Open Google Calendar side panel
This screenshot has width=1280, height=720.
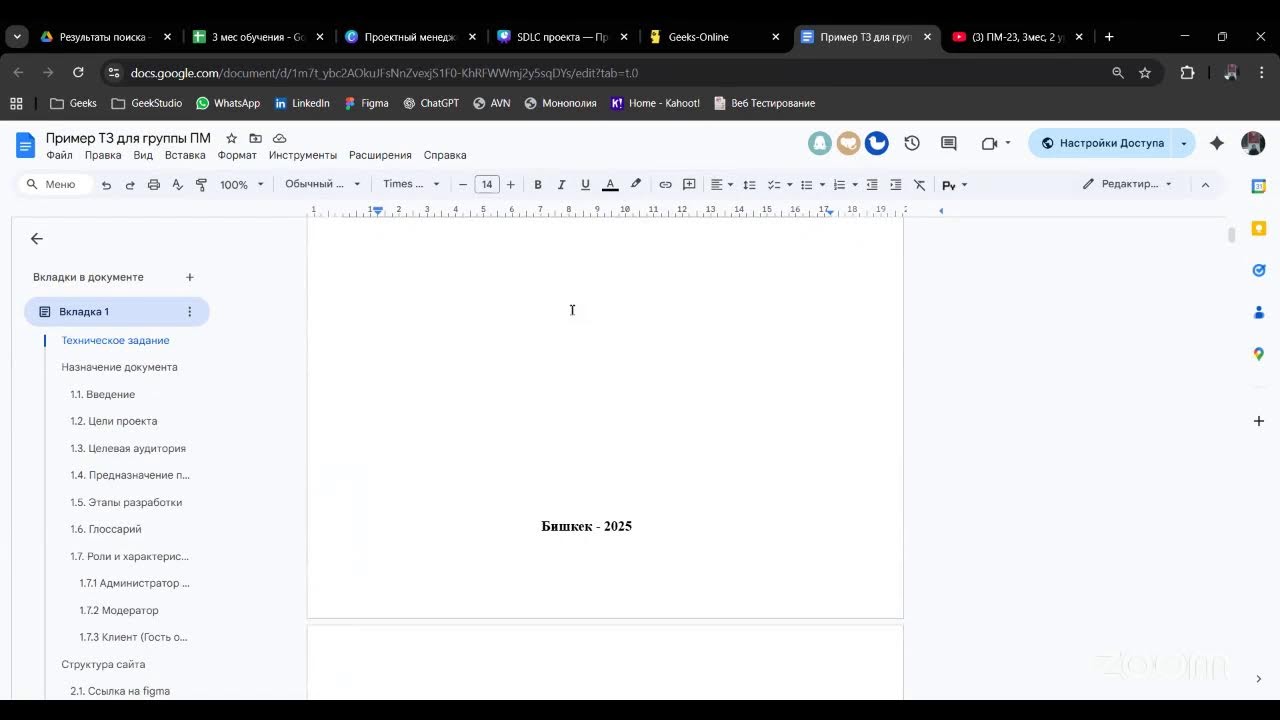click(x=1259, y=186)
